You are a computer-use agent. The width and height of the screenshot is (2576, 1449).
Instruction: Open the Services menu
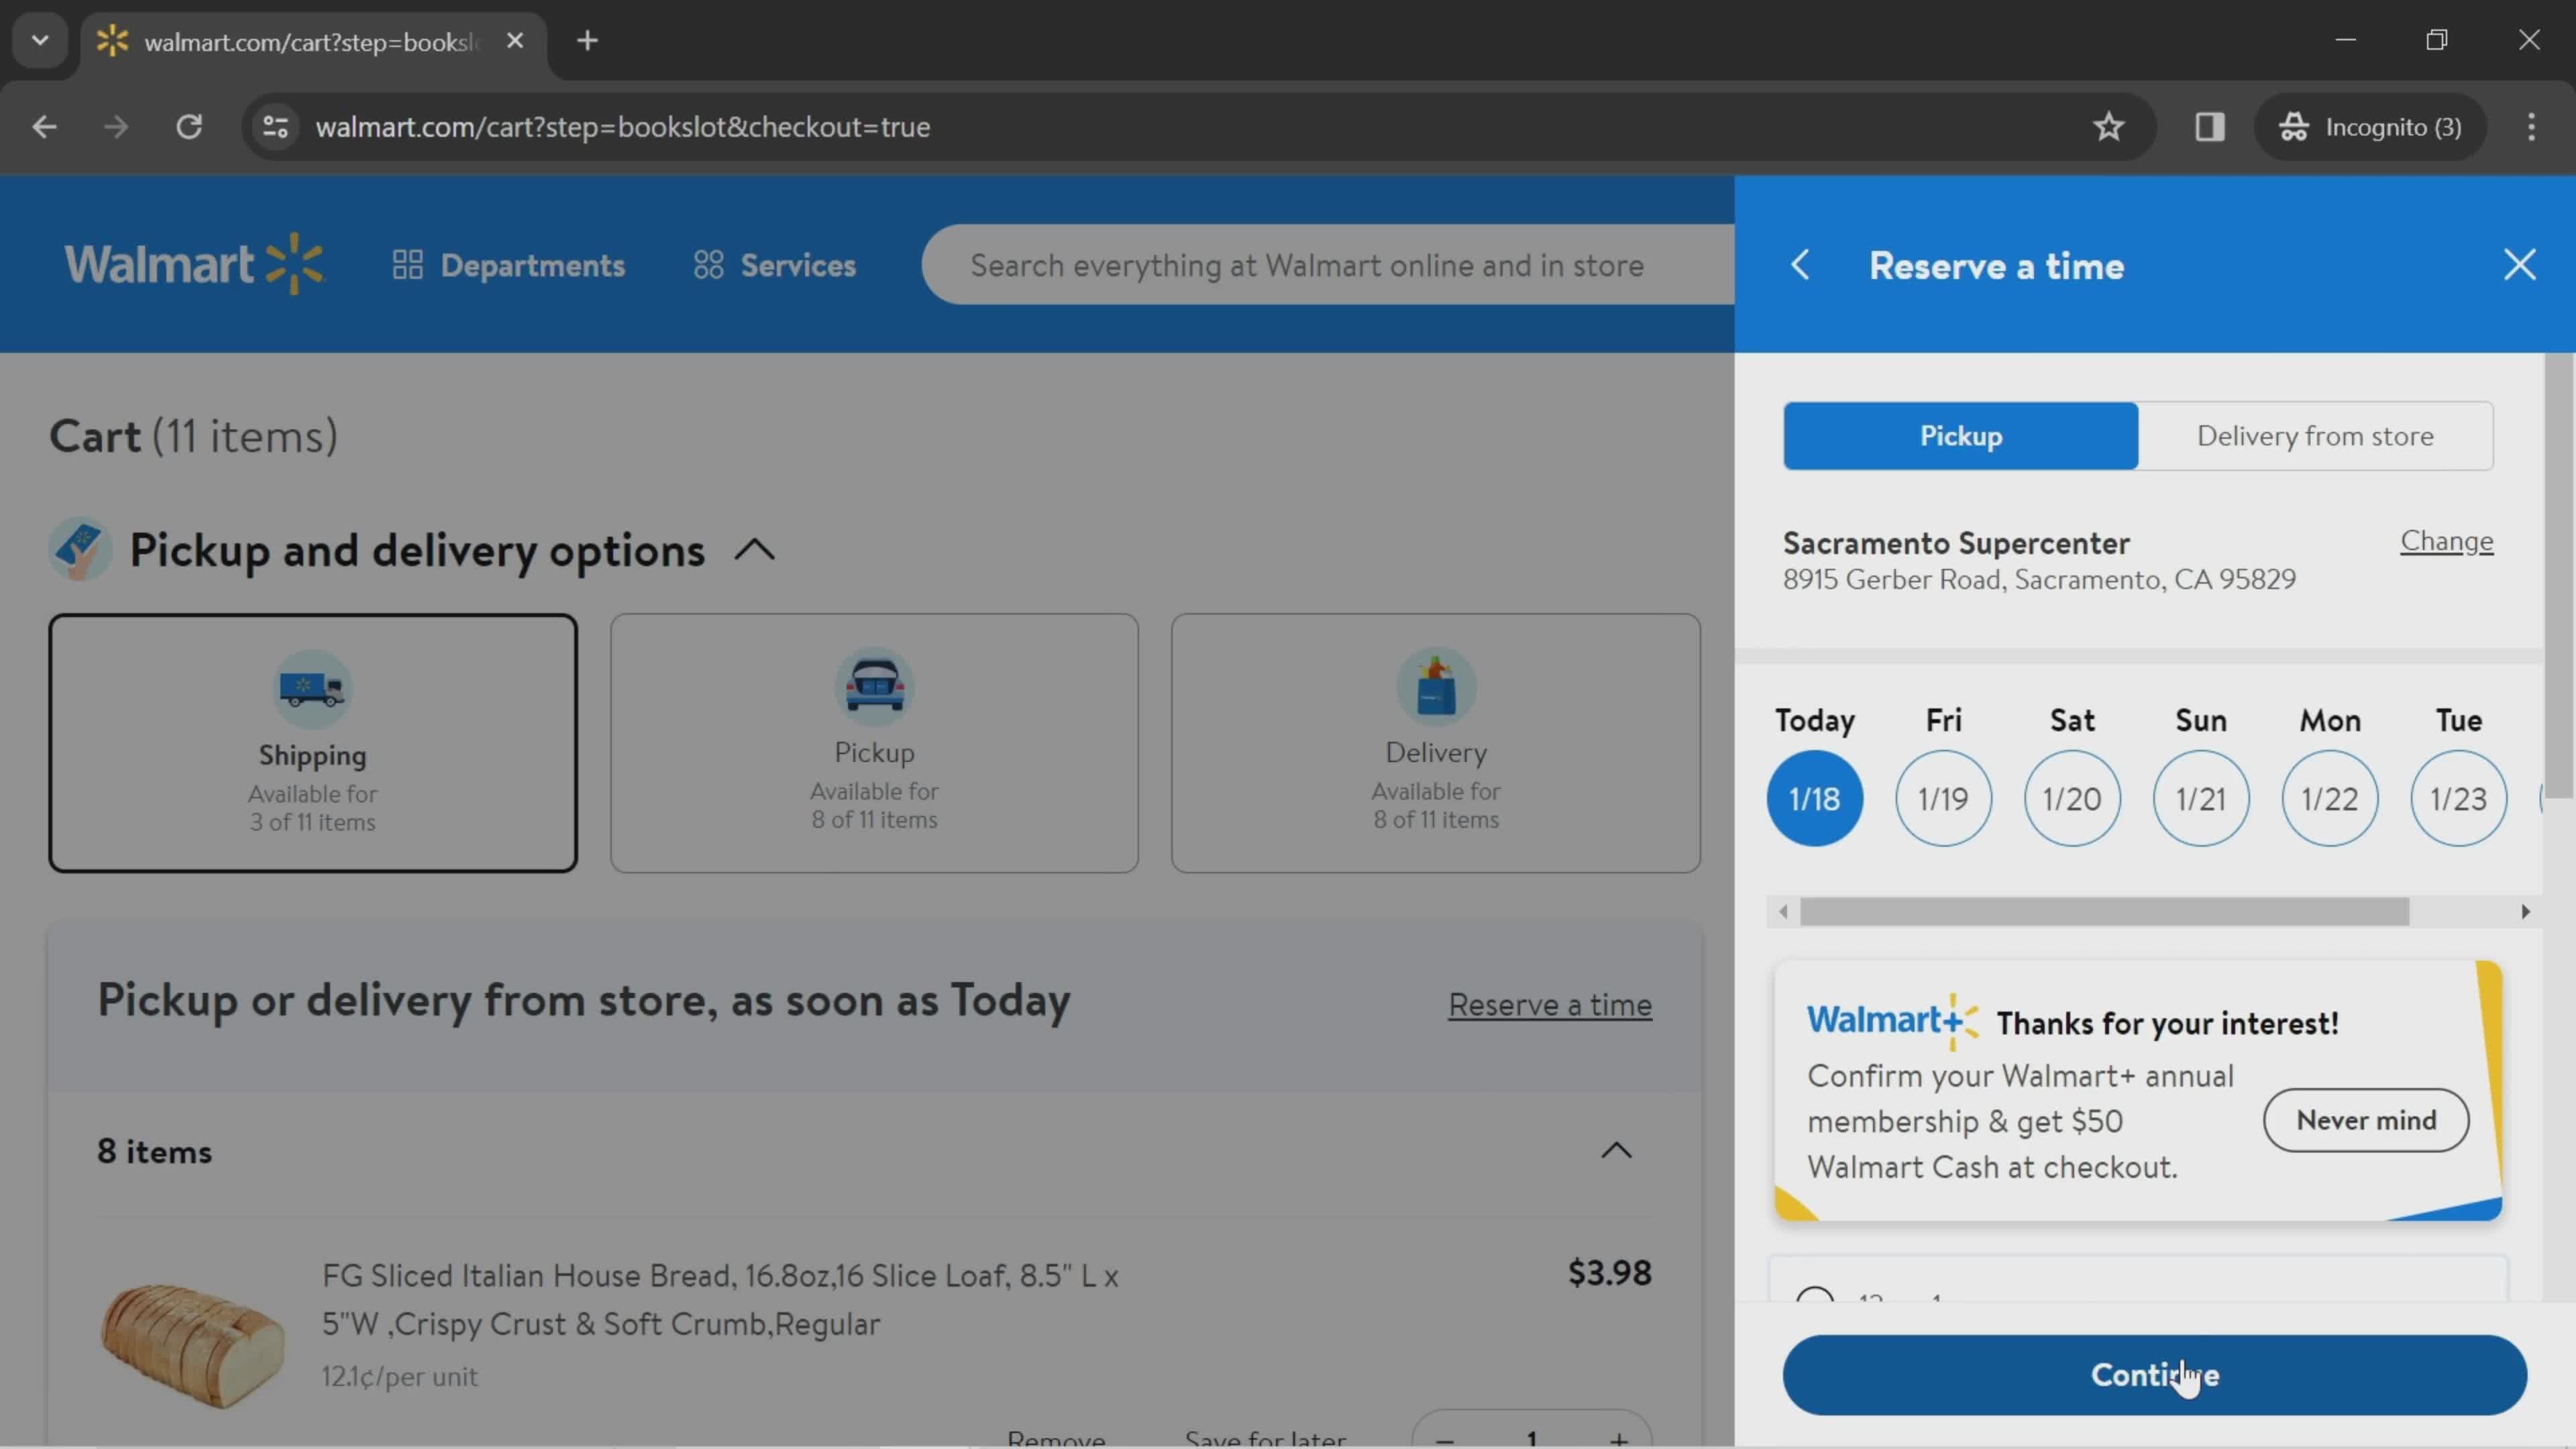tap(775, 265)
